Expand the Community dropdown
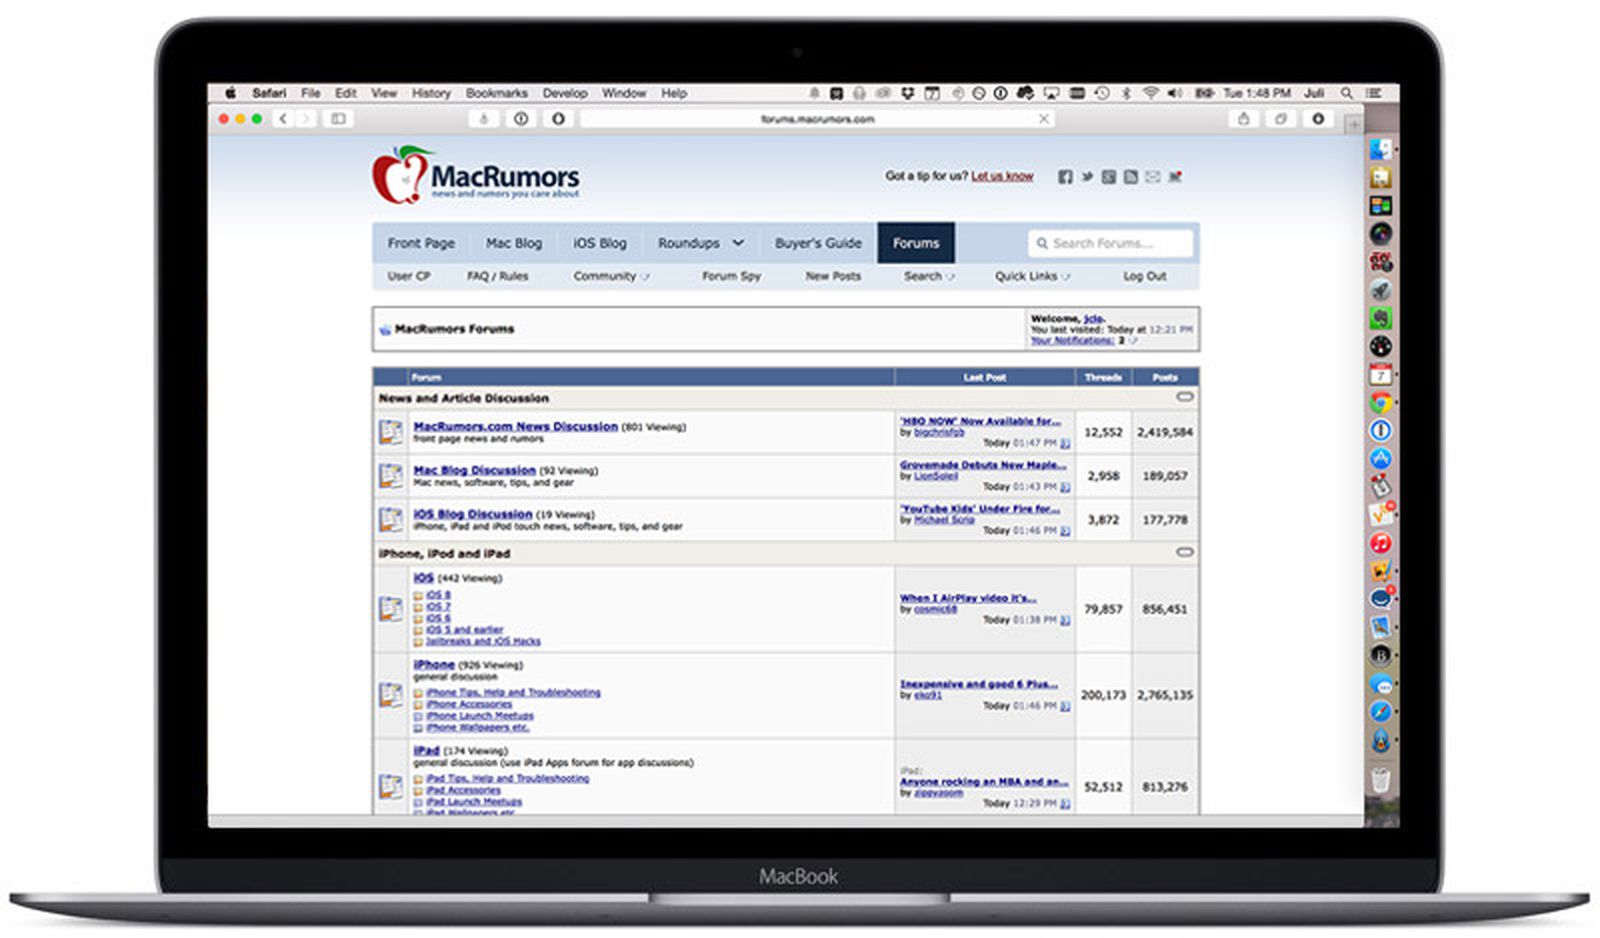1600x938 pixels. (x=608, y=276)
